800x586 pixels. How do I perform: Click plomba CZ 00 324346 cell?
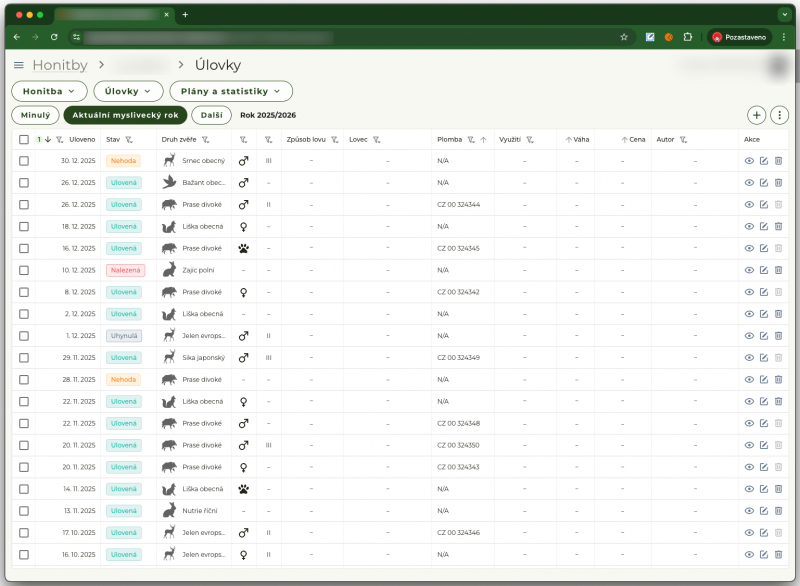458,532
